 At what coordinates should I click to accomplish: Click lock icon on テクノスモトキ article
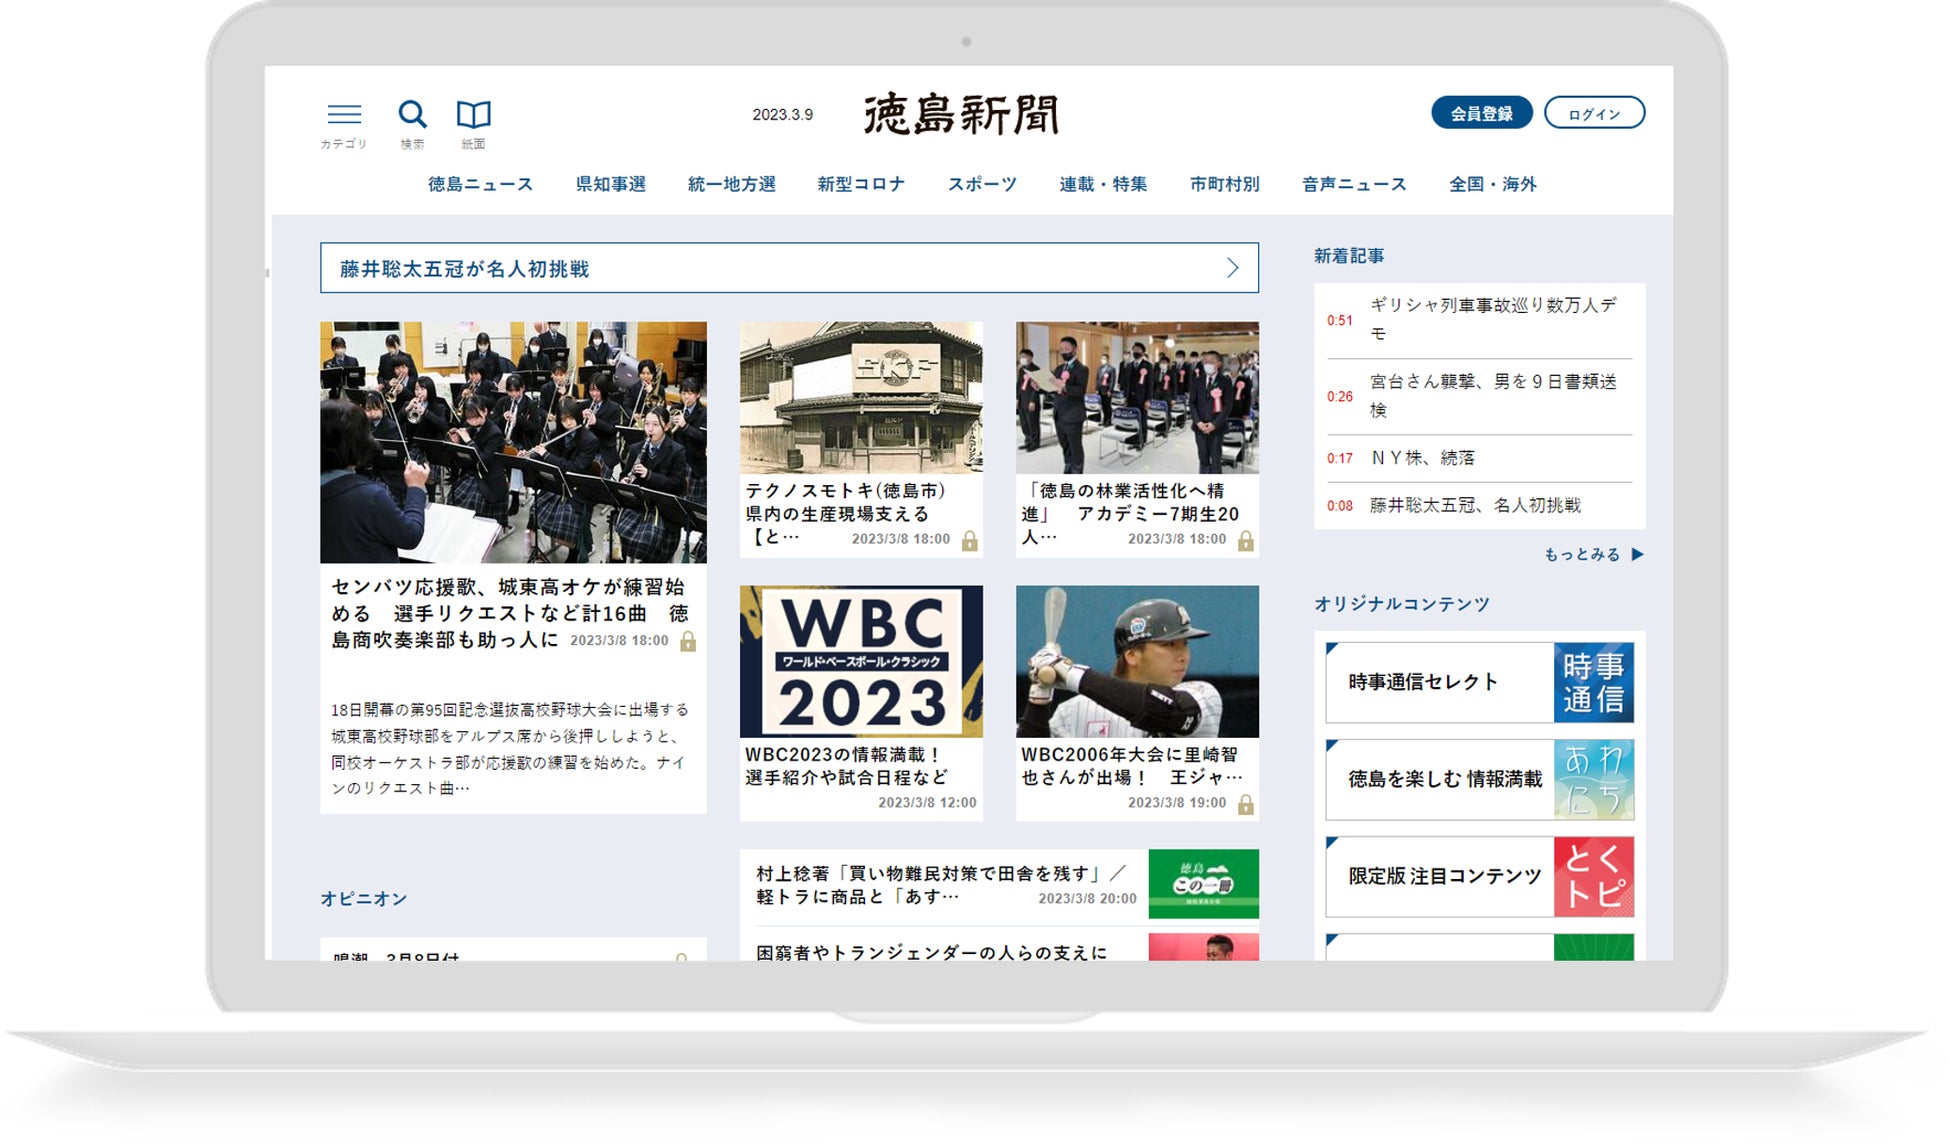969,541
